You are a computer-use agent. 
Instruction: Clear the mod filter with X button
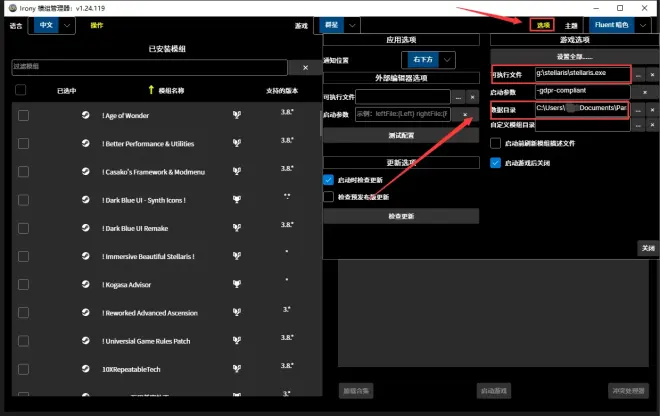pyautogui.click(x=304, y=67)
